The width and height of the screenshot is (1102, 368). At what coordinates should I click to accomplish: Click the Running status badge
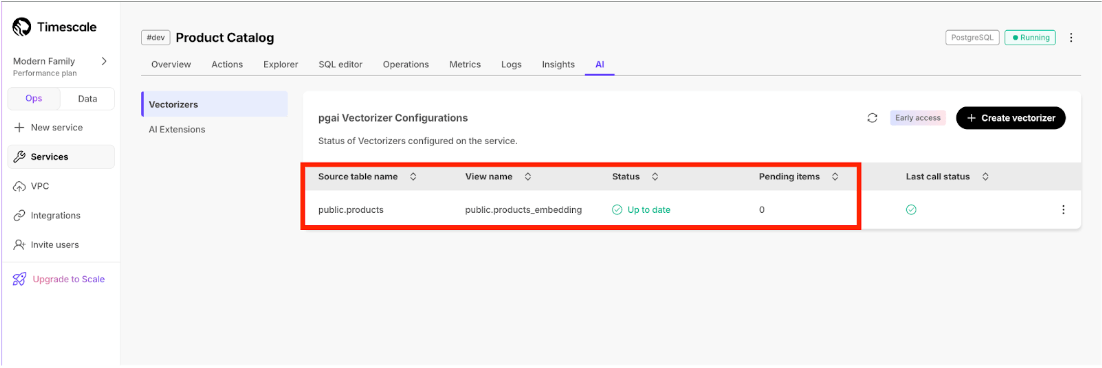(x=1030, y=38)
